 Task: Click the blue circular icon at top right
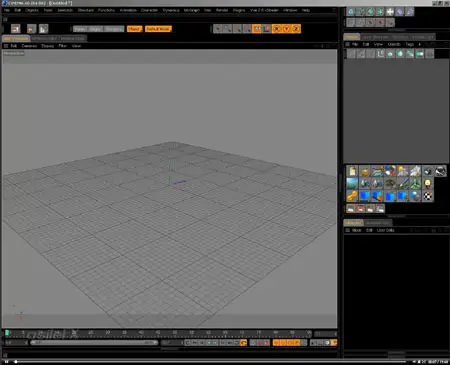point(351,12)
